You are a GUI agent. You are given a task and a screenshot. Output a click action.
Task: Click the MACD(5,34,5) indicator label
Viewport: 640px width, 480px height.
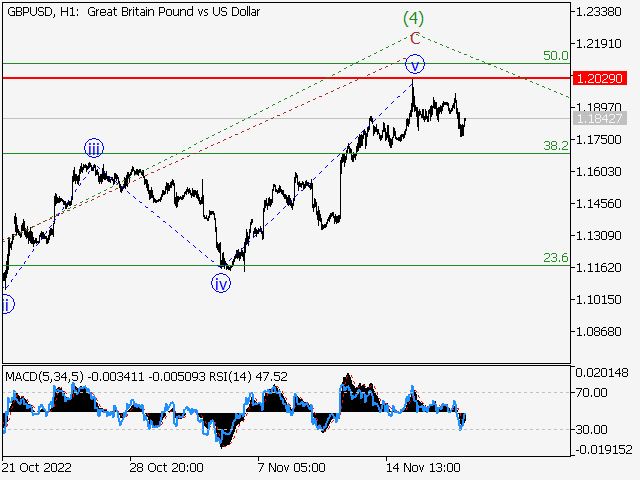coord(44,376)
